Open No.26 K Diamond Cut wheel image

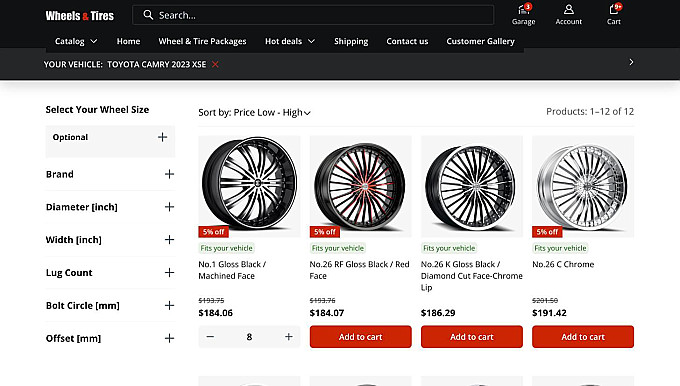click(472, 186)
